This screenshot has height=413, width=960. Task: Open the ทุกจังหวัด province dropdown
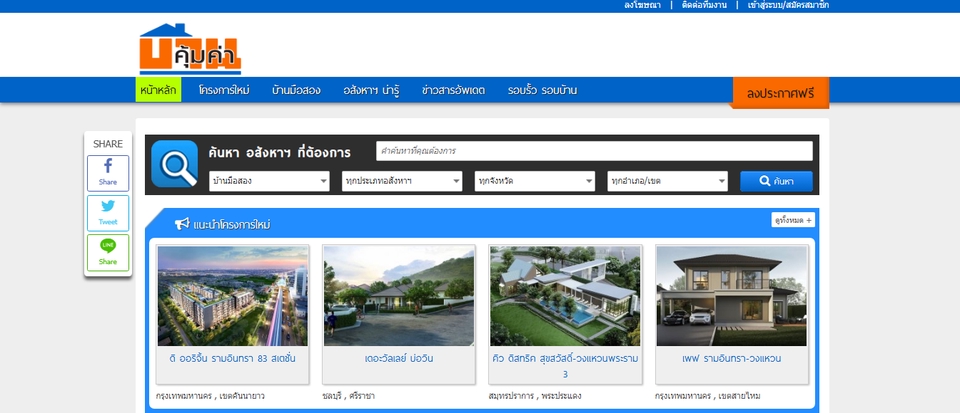coord(535,181)
